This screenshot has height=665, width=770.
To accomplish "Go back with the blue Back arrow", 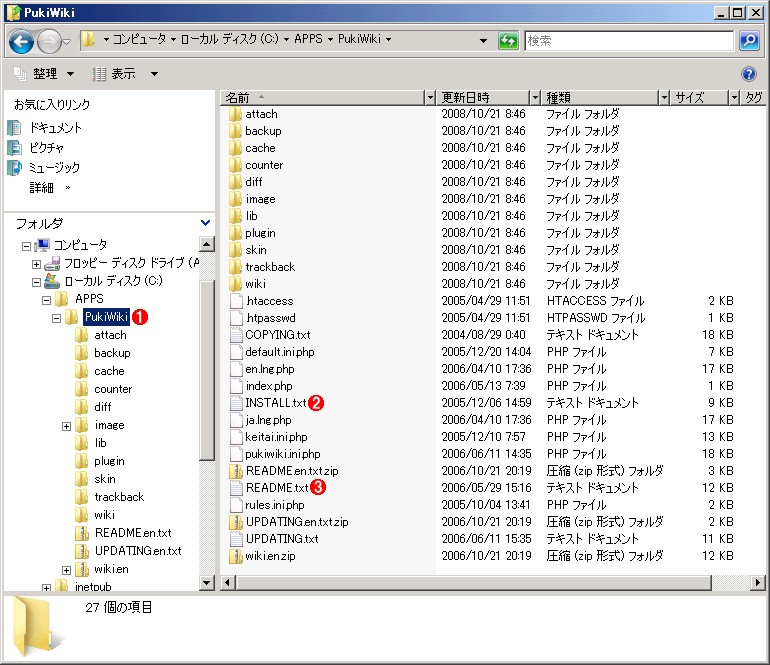I will [22, 42].
